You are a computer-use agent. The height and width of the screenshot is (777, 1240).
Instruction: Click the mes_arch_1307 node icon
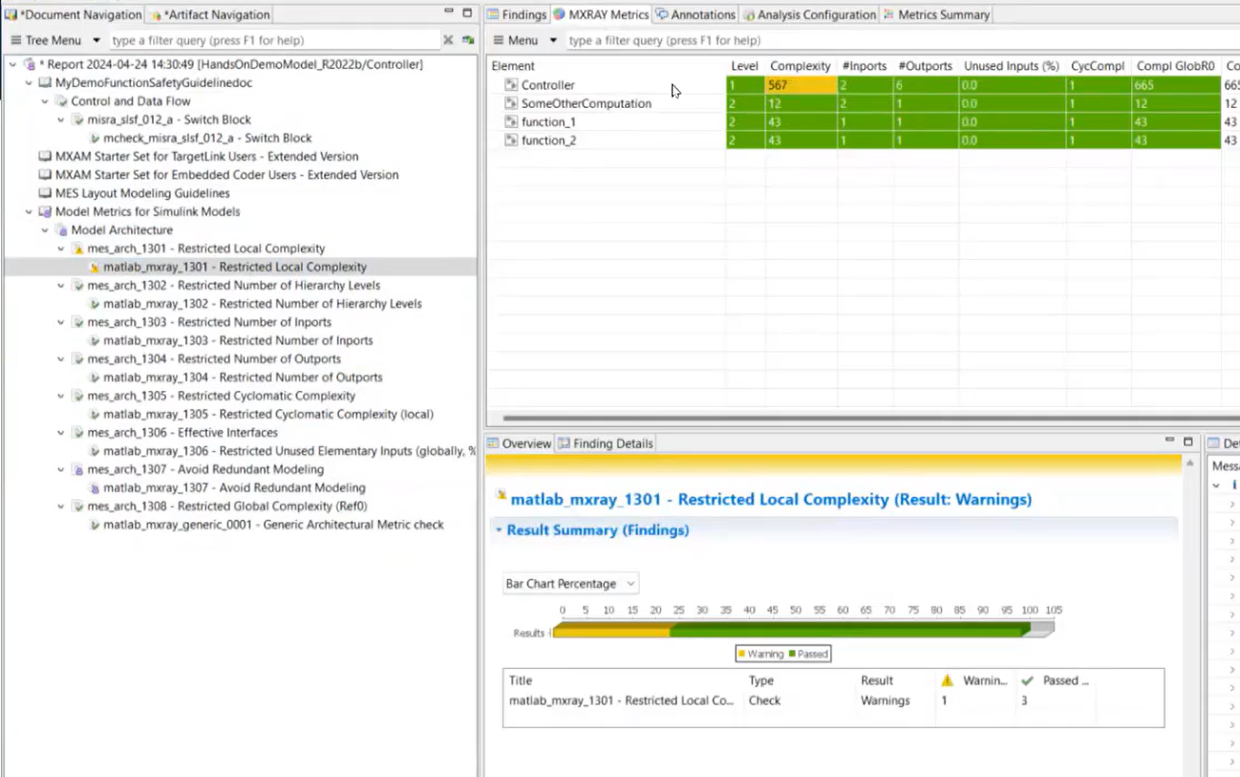click(x=77, y=469)
